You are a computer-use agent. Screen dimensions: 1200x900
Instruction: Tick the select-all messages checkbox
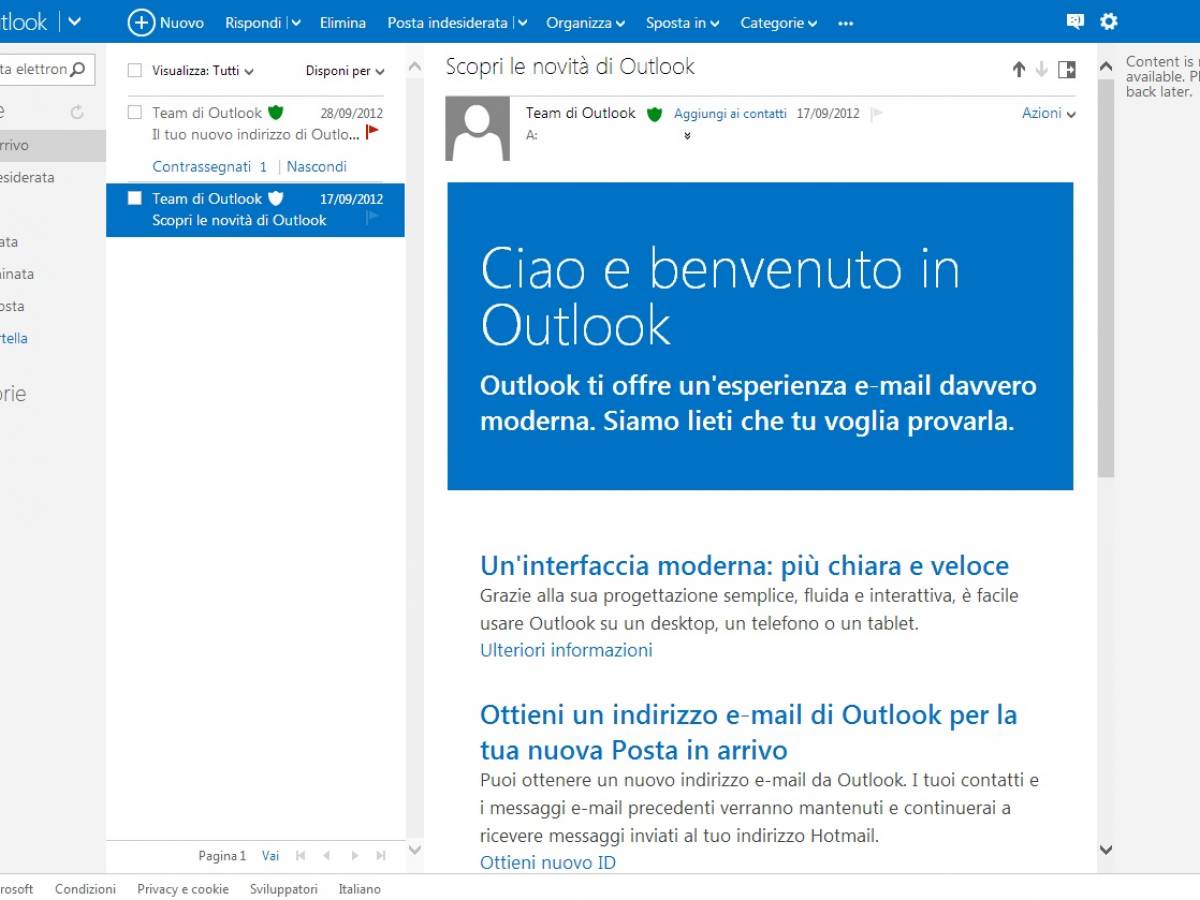(x=135, y=71)
